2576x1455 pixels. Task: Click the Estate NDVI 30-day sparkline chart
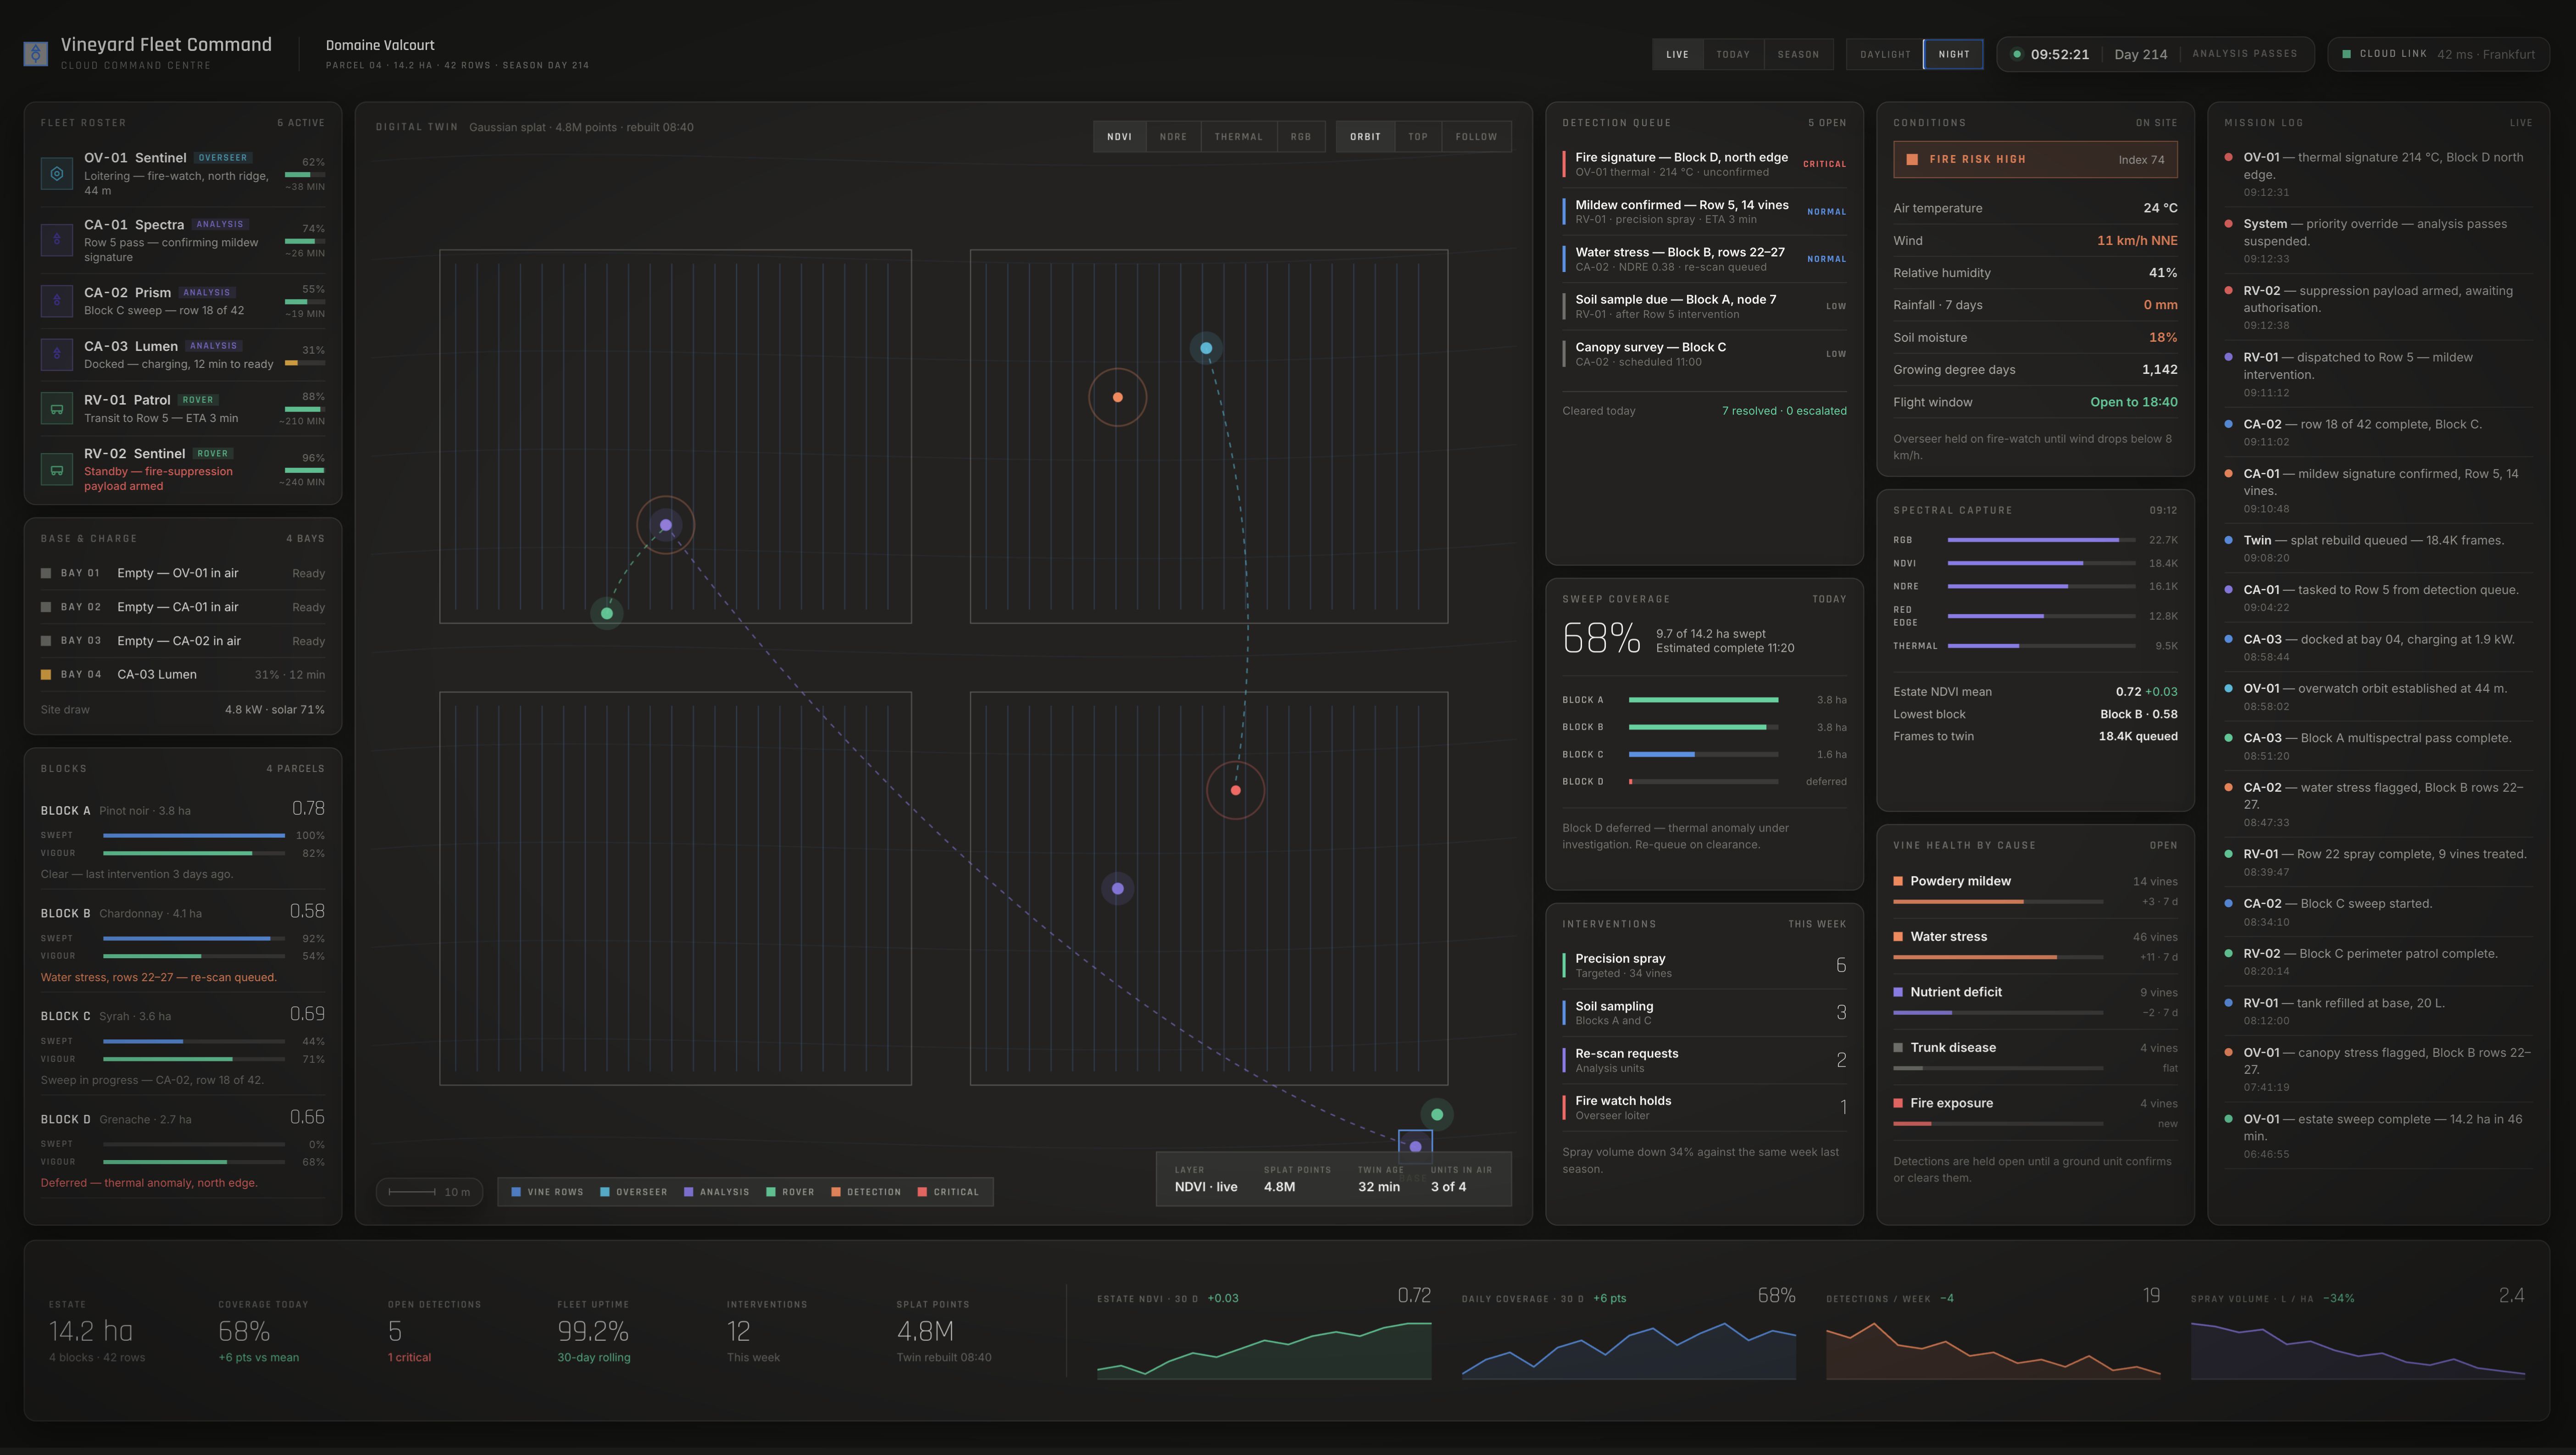1264,1350
